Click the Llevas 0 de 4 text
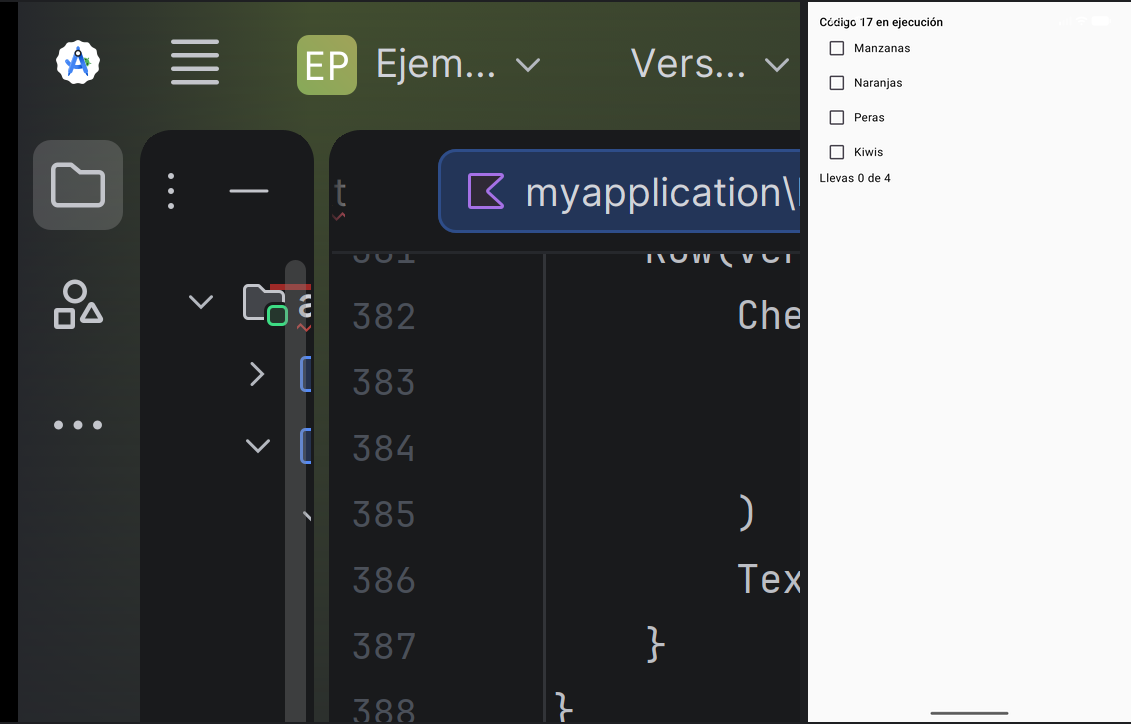This screenshot has height=724, width=1131. pos(855,178)
